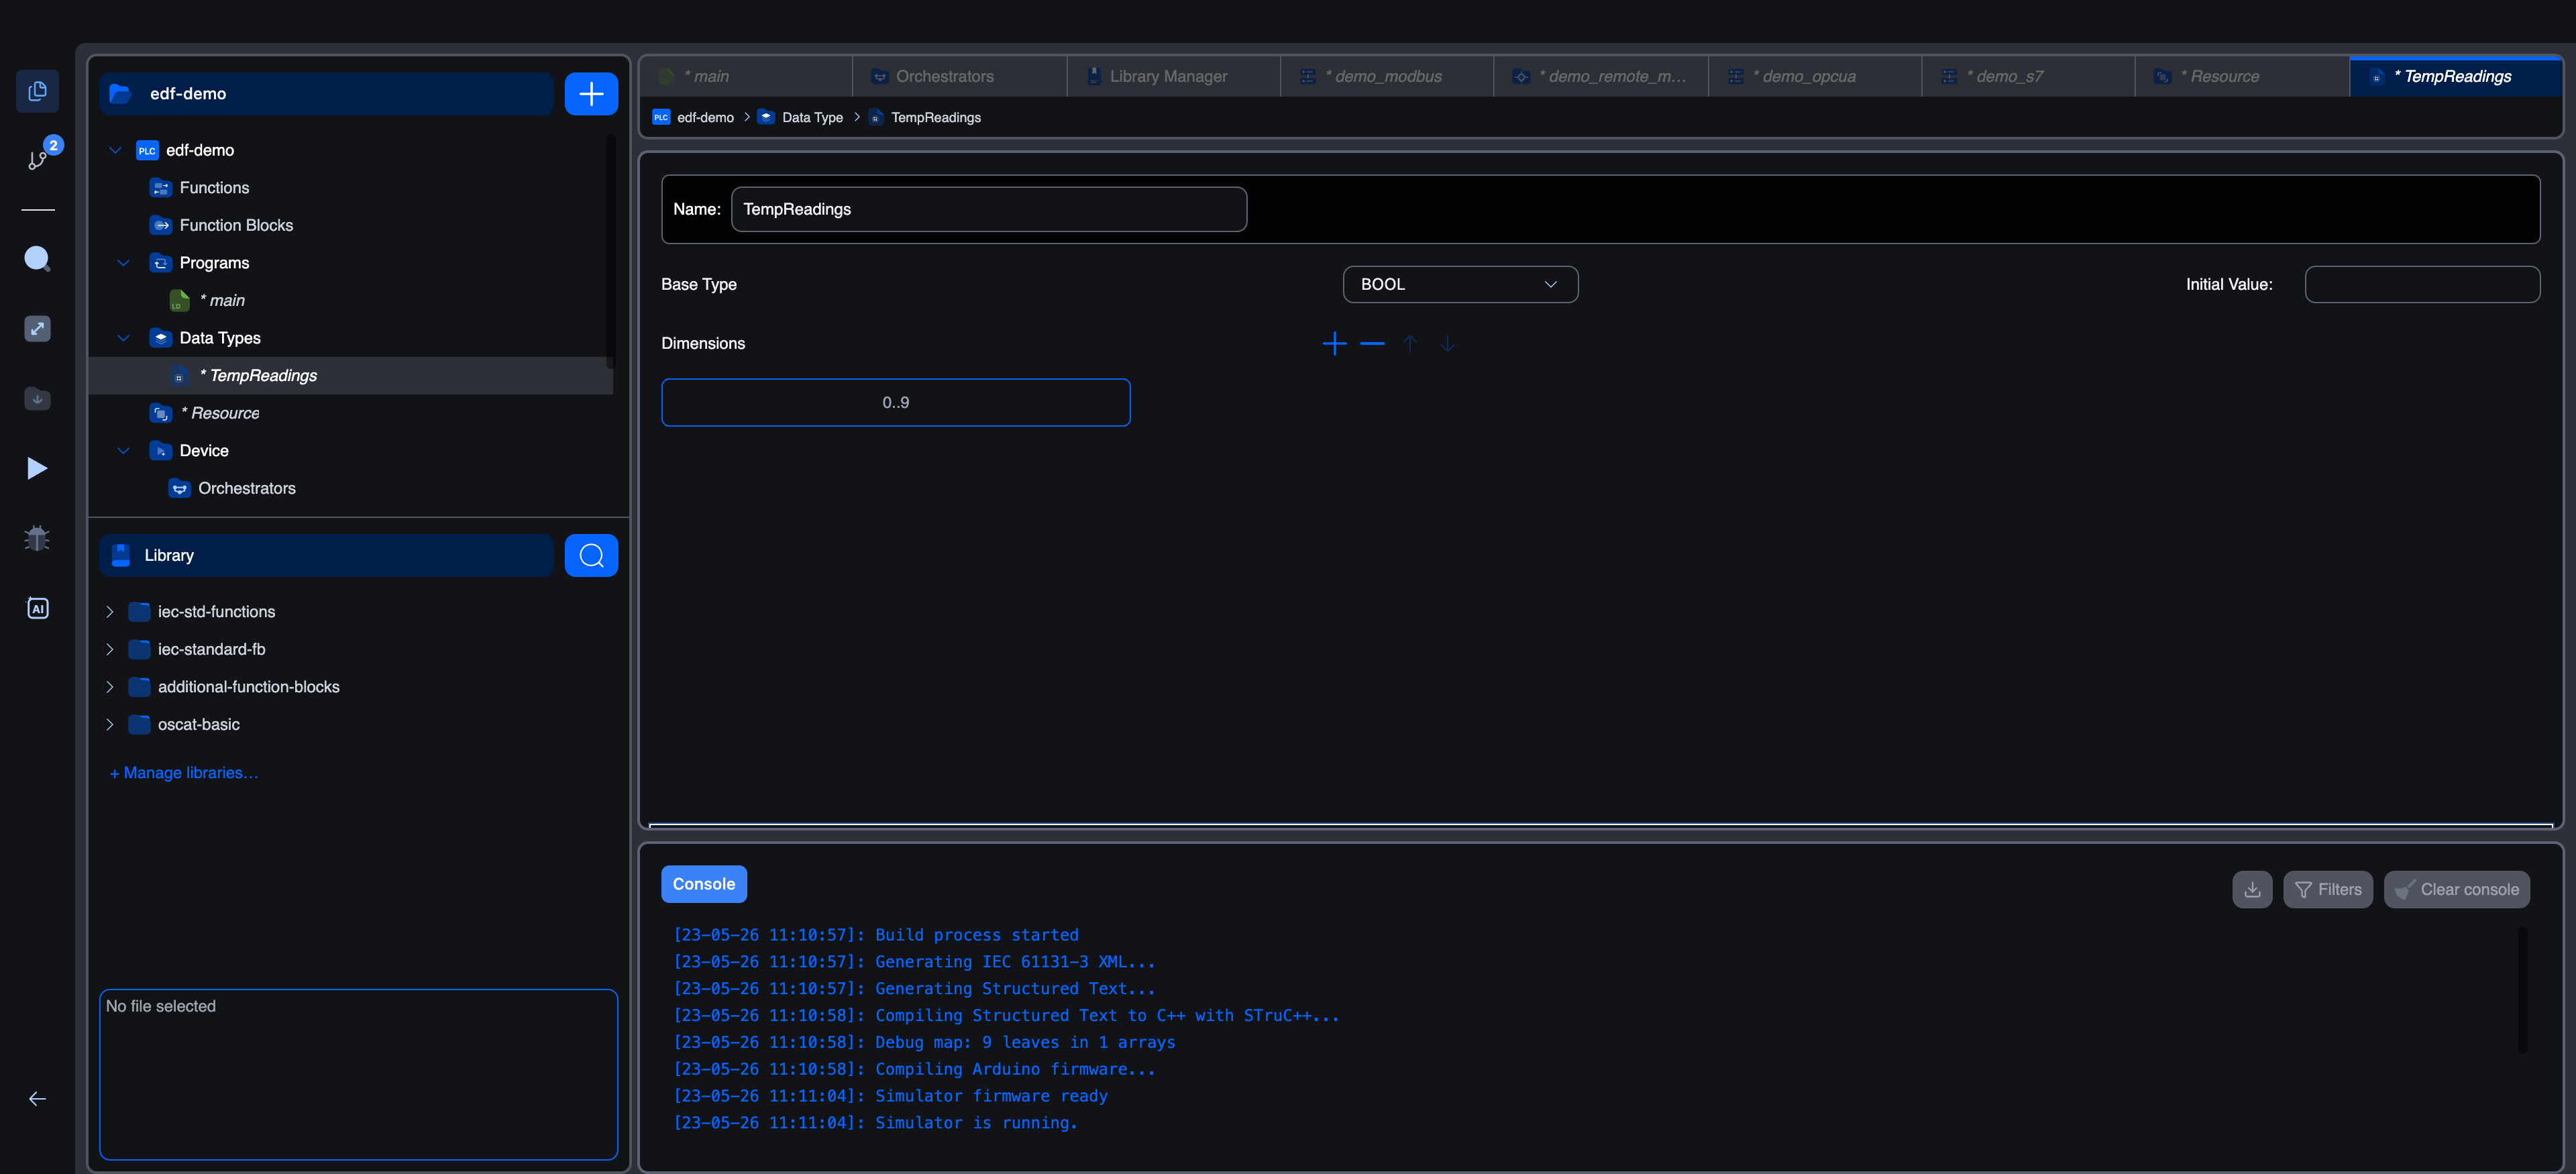
Task: Open console Filters
Action: 2327,890
